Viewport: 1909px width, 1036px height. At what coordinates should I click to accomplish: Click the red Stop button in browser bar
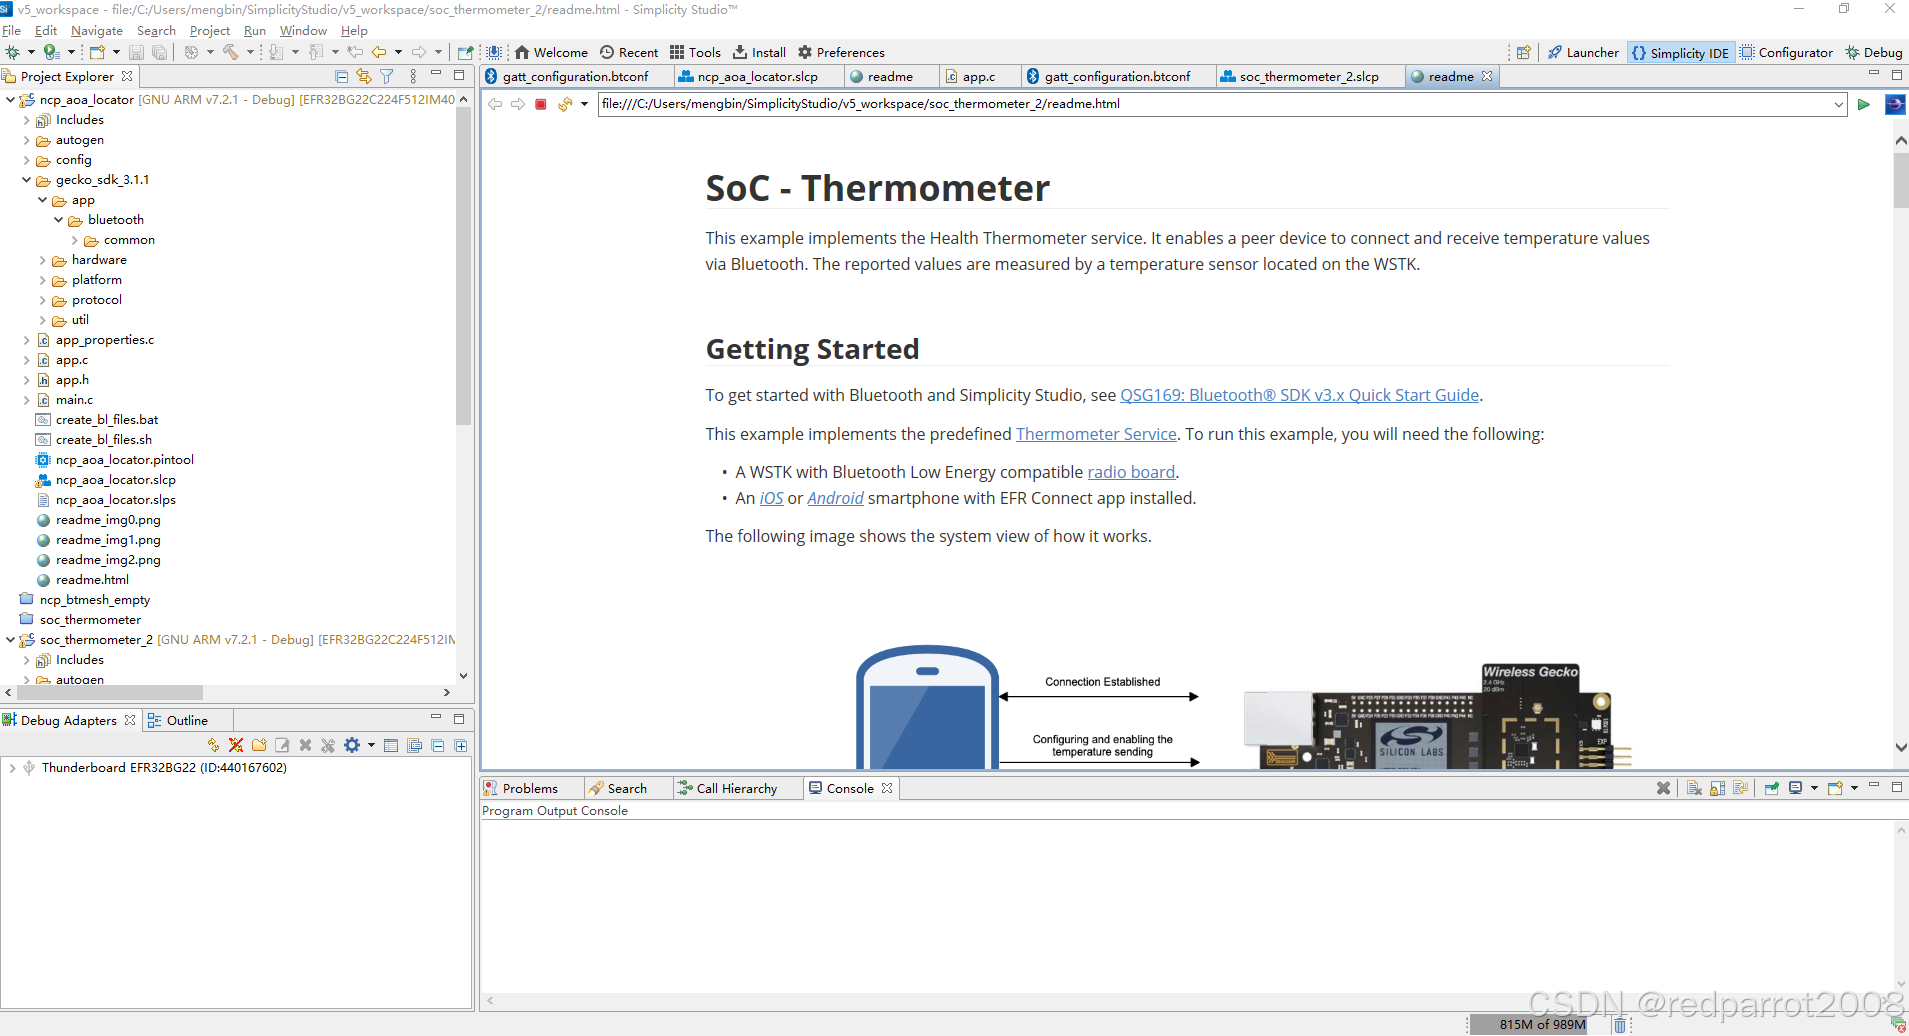[x=541, y=104]
